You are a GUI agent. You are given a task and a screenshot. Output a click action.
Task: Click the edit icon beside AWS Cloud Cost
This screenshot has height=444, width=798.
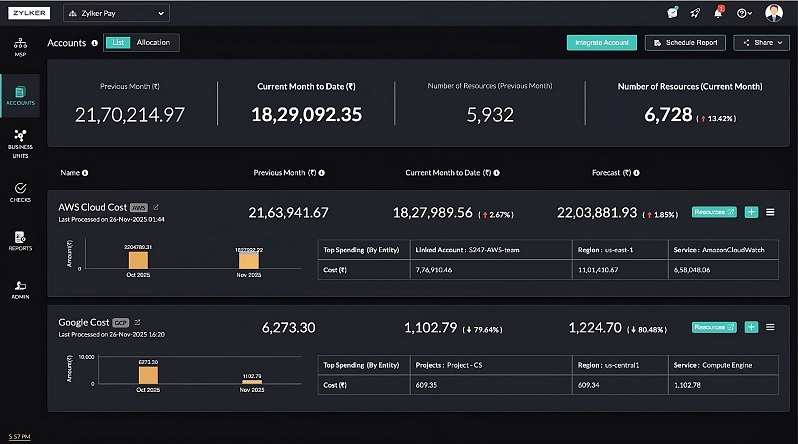(156, 207)
